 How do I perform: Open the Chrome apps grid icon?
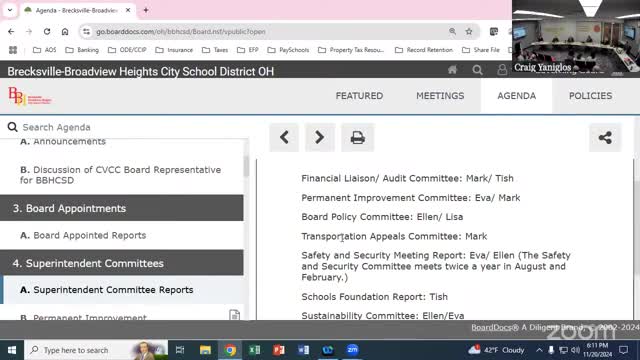tap(13, 50)
